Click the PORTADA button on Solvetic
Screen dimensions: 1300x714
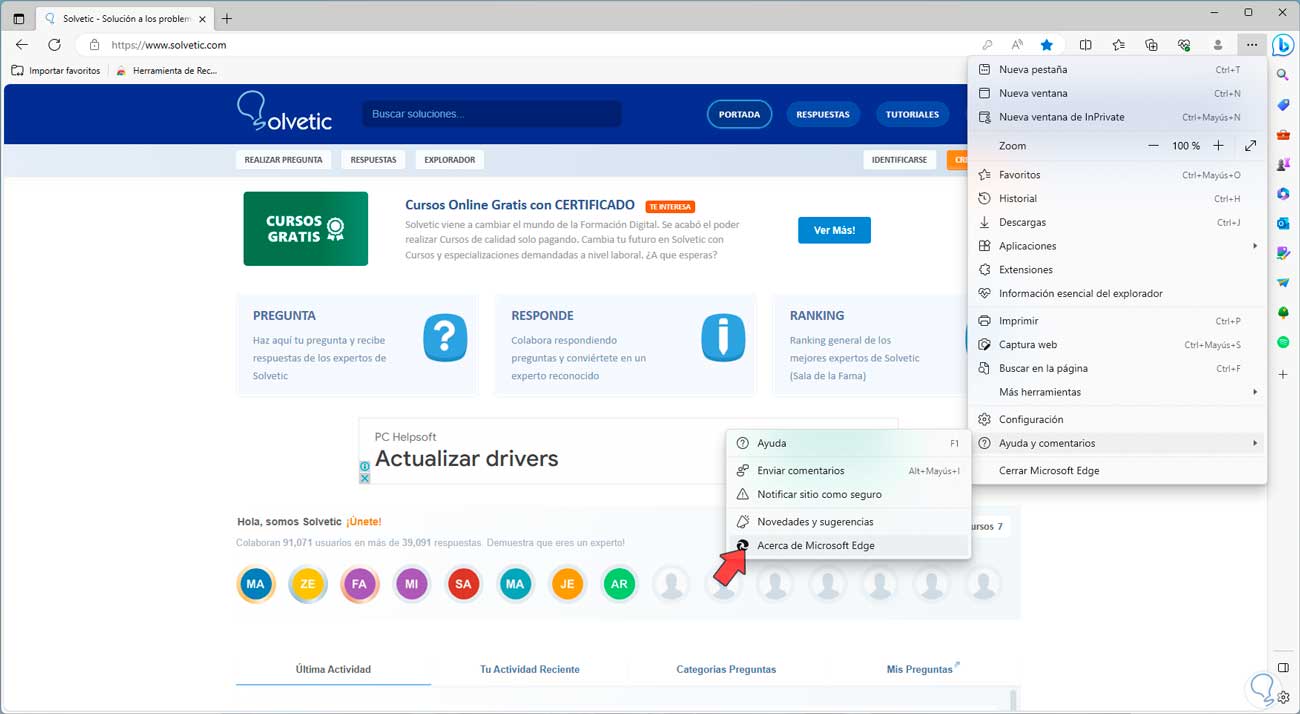click(739, 114)
